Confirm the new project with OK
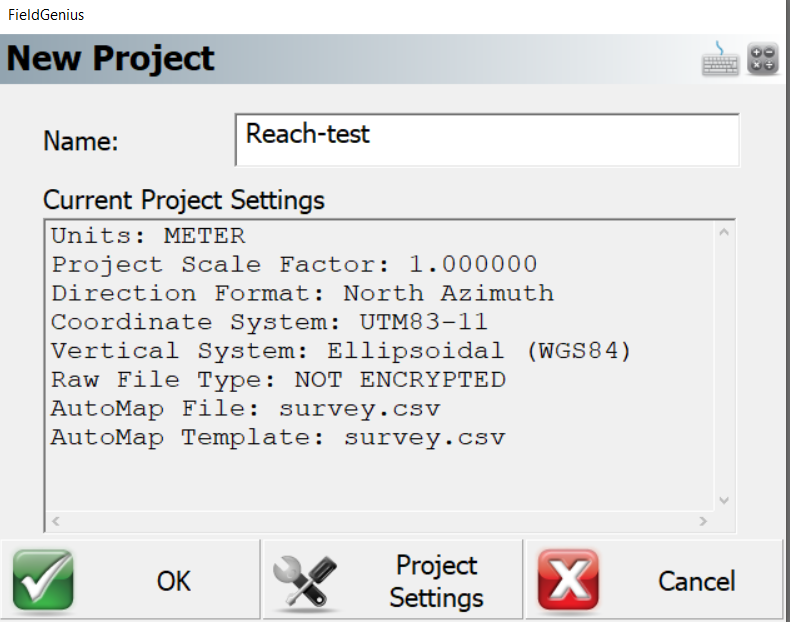The height and width of the screenshot is (622, 790). 130,580
